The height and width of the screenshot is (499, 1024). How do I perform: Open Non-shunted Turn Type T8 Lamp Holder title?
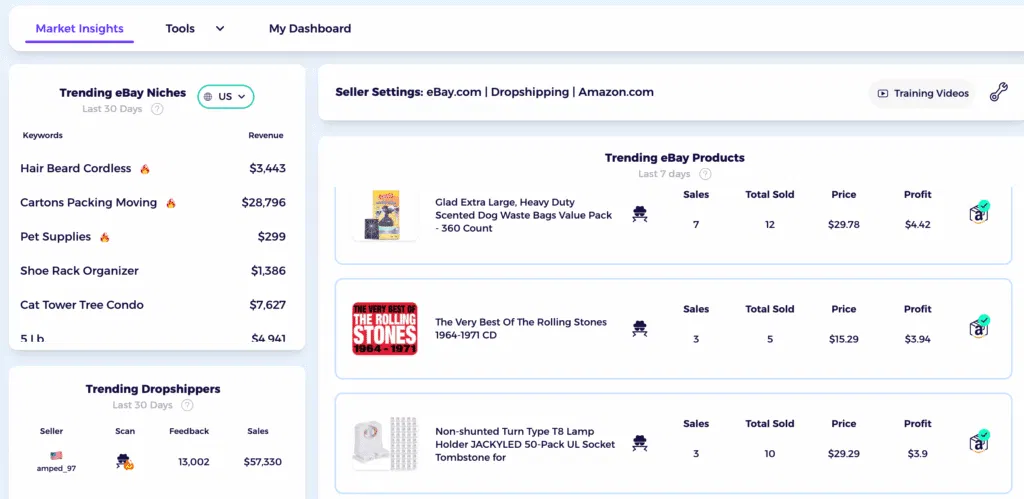coord(525,444)
